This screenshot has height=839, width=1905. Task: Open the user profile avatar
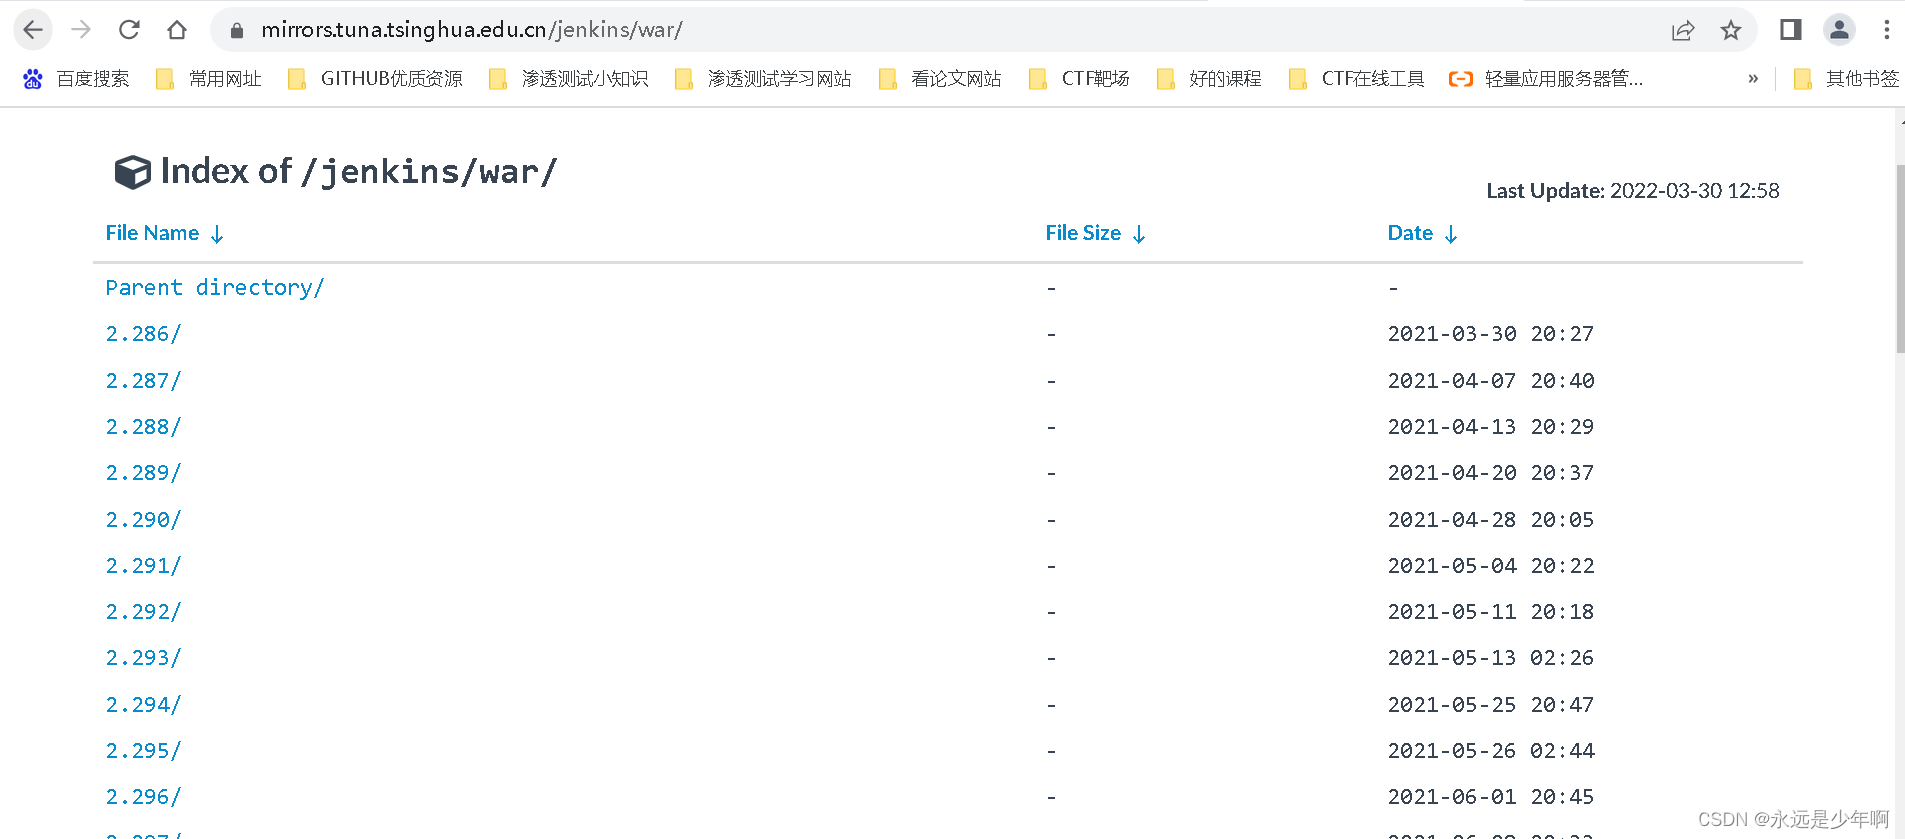[1839, 30]
